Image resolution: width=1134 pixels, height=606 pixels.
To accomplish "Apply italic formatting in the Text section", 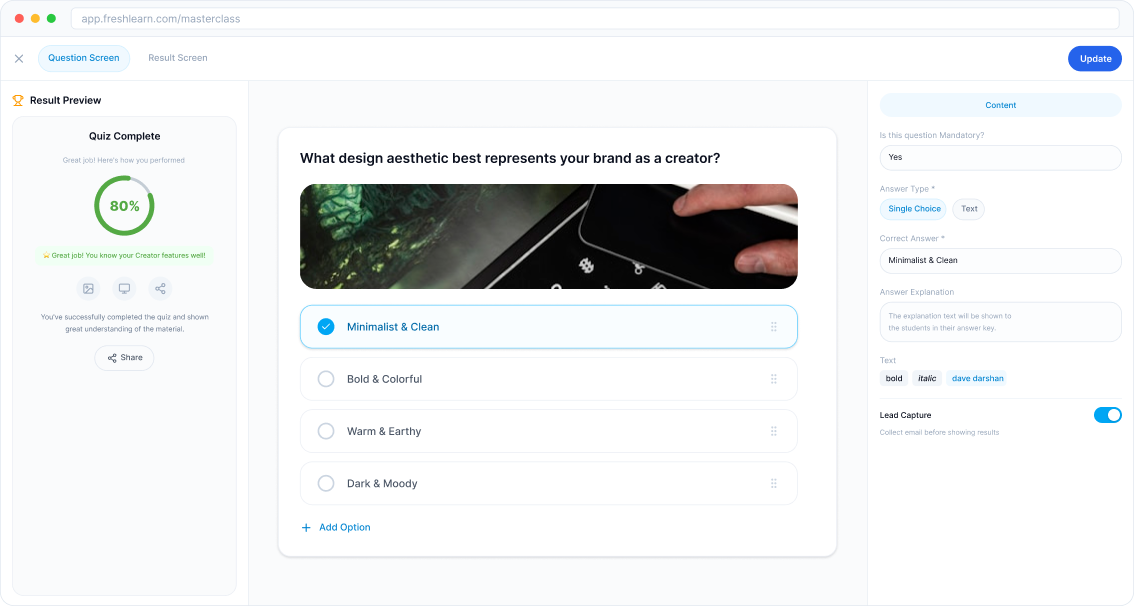I will pos(926,378).
